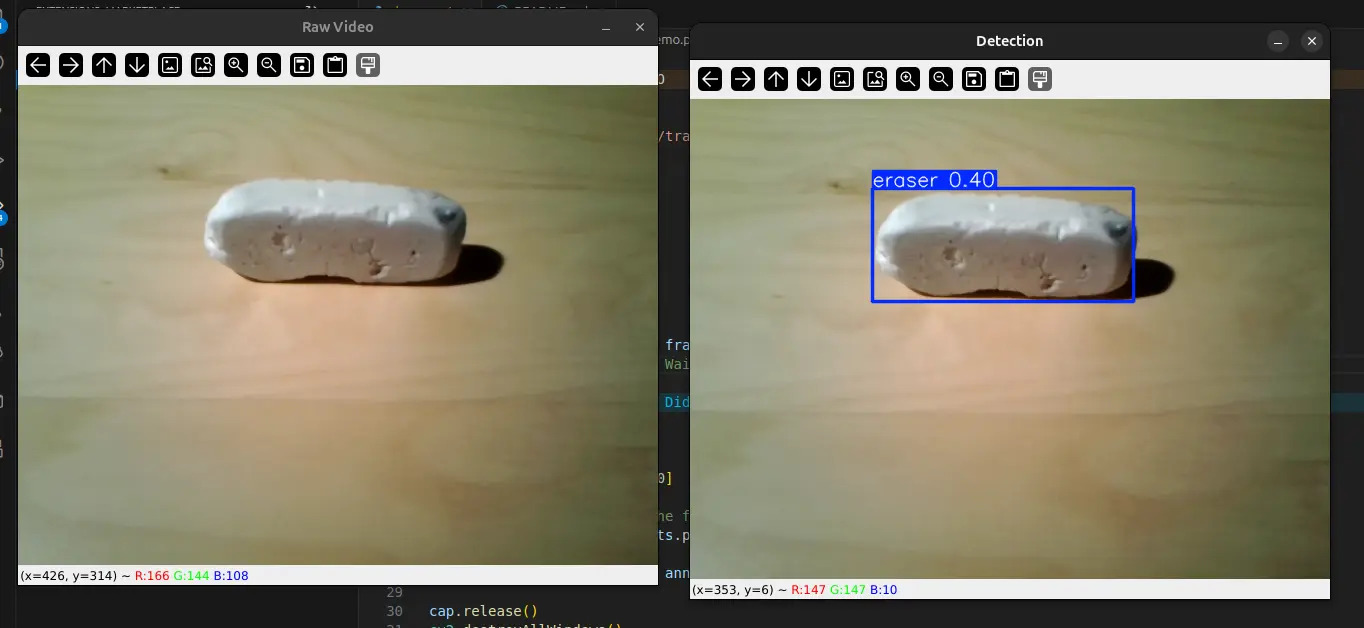The width and height of the screenshot is (1364, 628).
Task: Pan down in the Detection window
Action: (809, 79)
